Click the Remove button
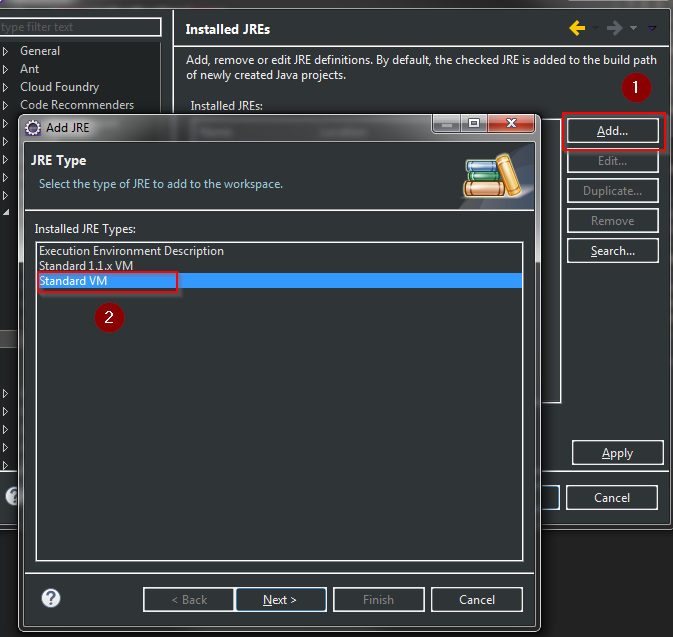Screen dimensions: 673x637 click(612, 221)
